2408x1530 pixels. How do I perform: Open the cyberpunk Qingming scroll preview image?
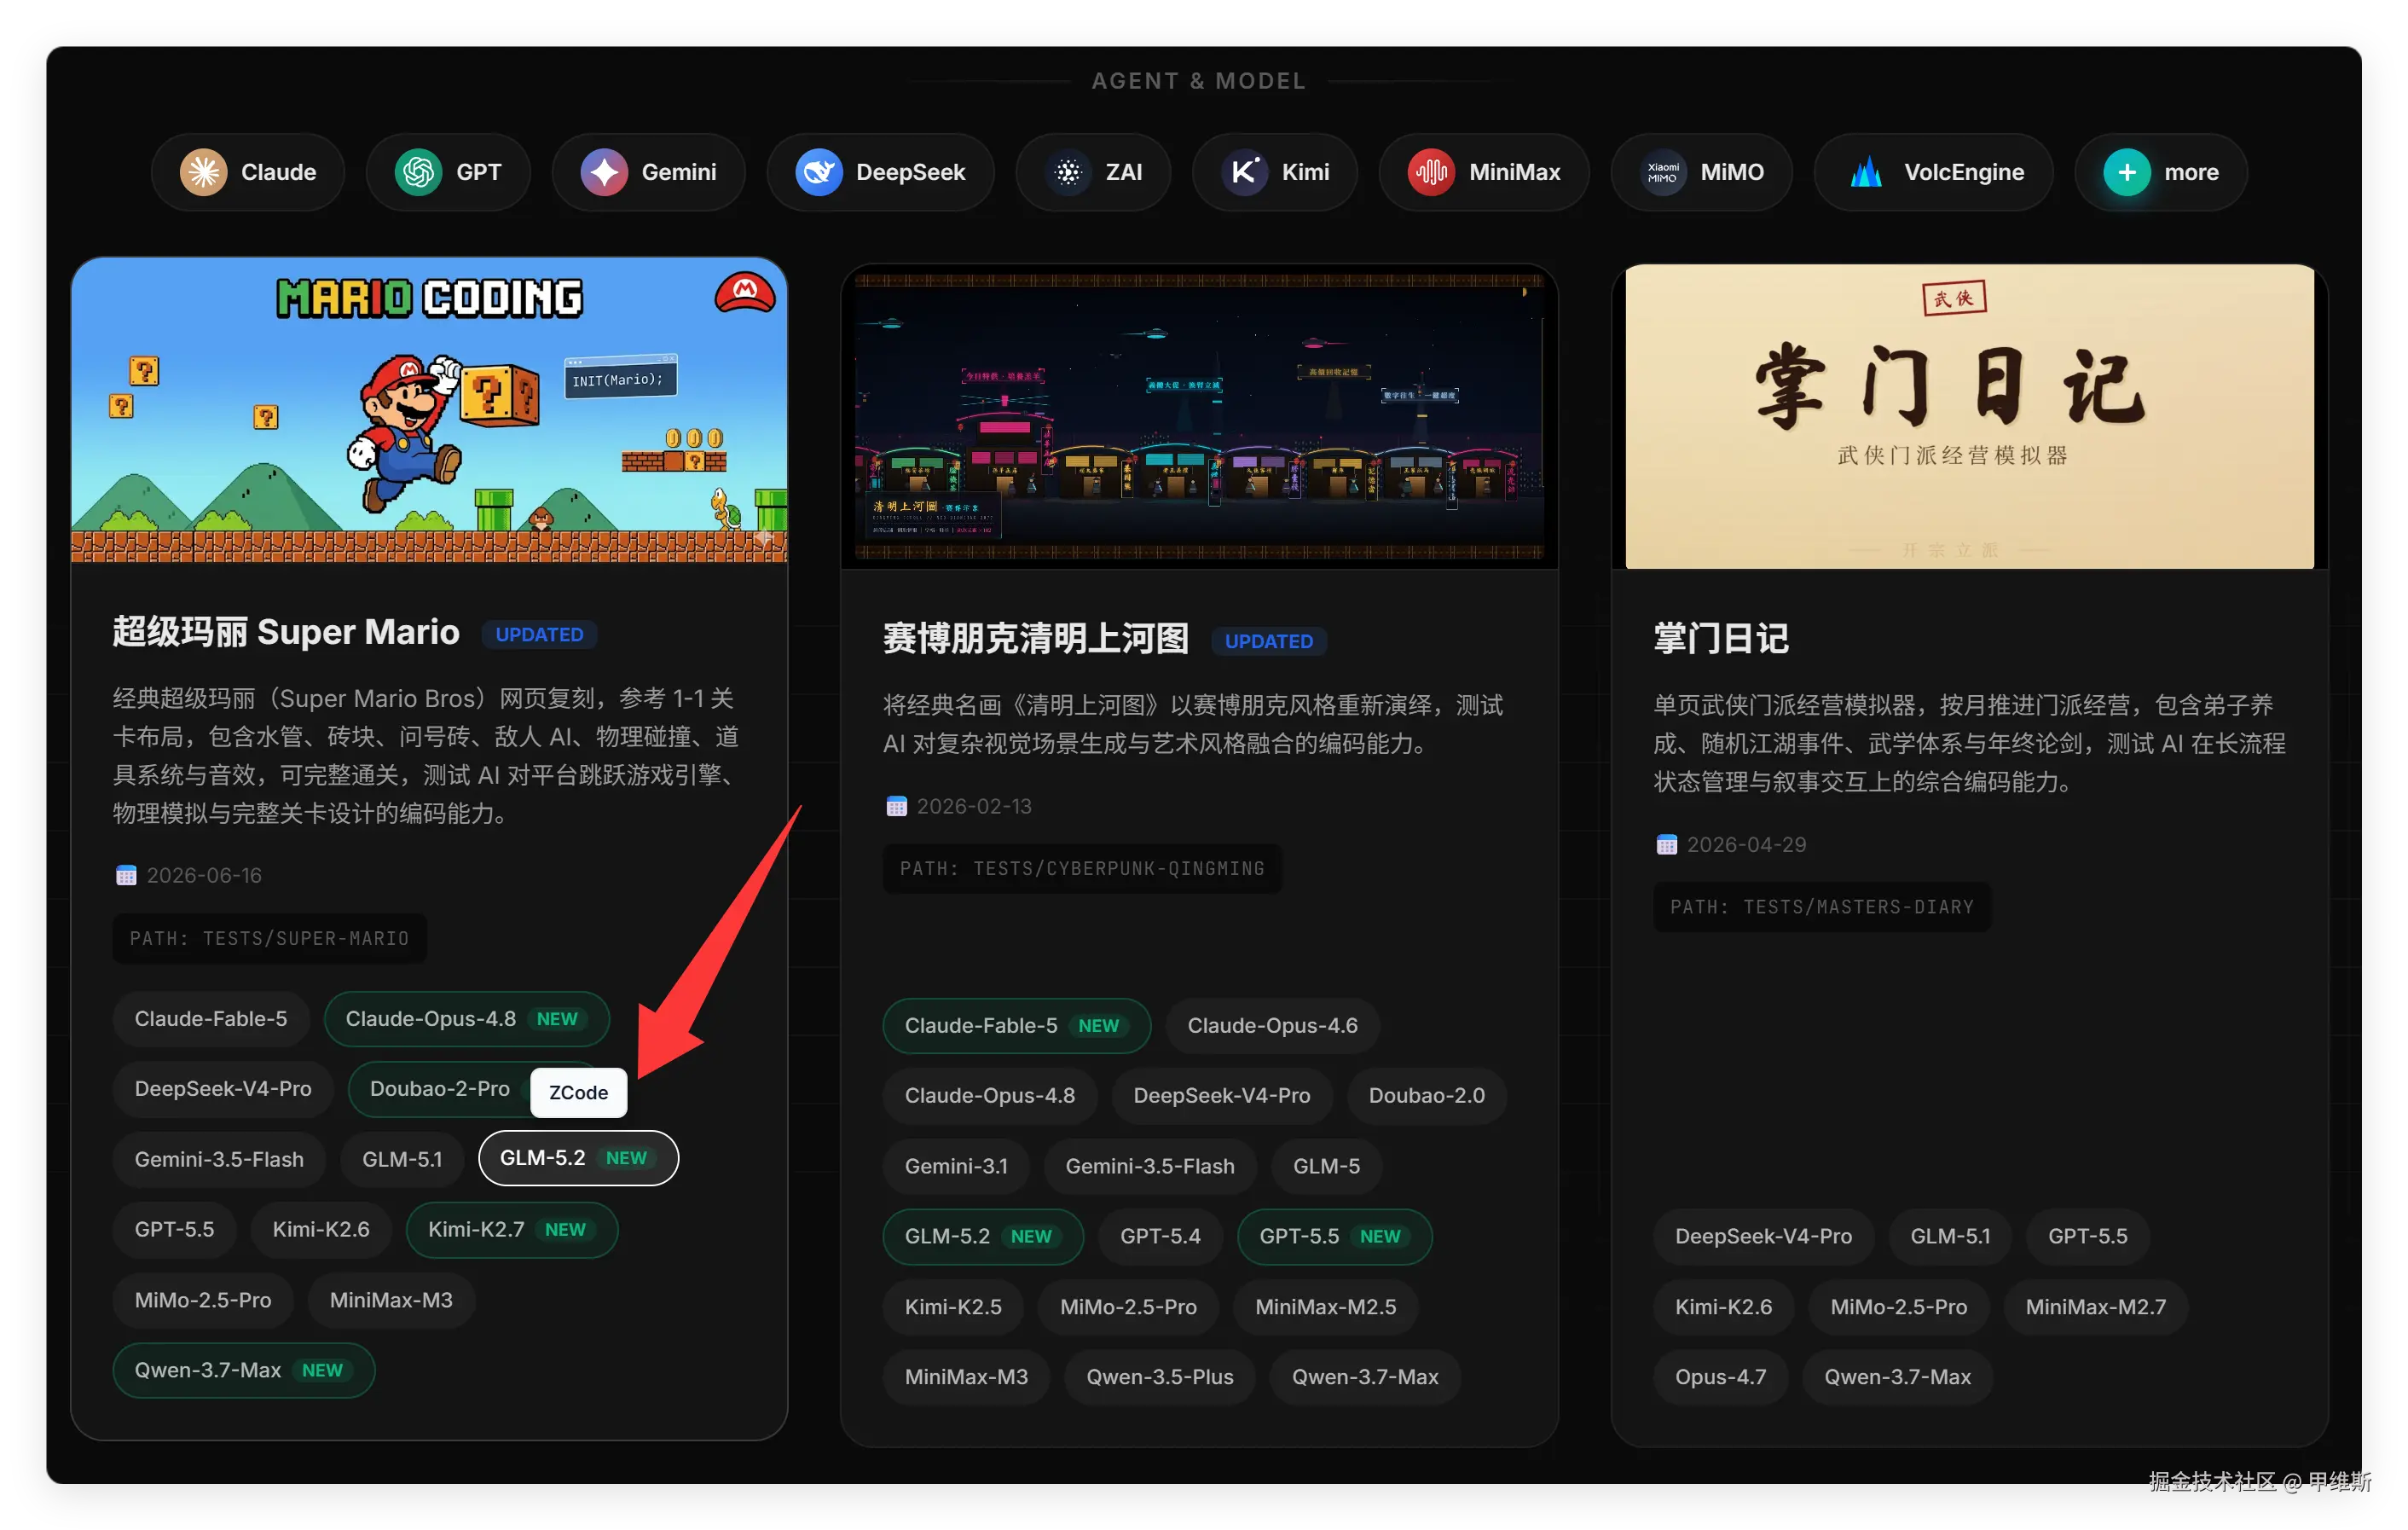1199,417
